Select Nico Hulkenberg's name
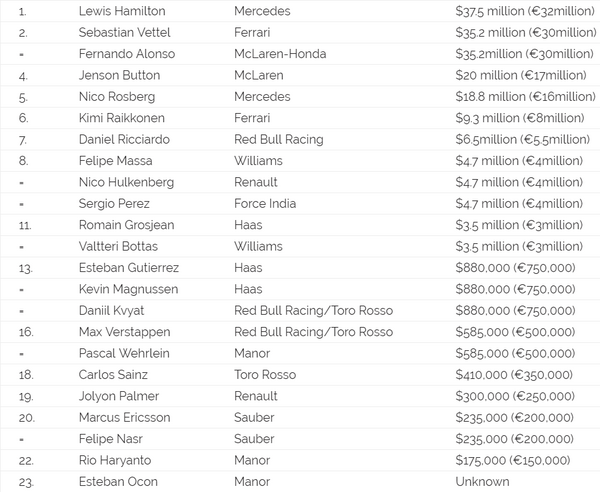This screenshot has width=600, height=492. click(x=126, y=182)
